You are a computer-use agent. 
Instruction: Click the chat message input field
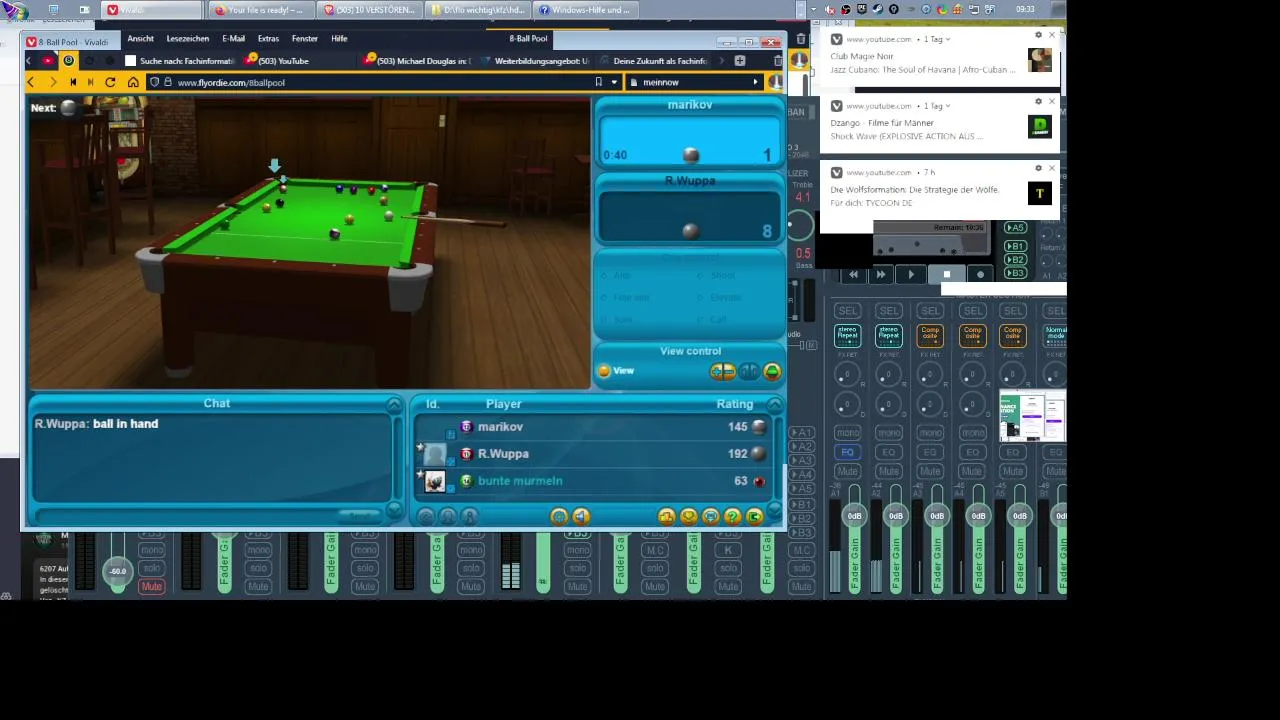[185, 516]
